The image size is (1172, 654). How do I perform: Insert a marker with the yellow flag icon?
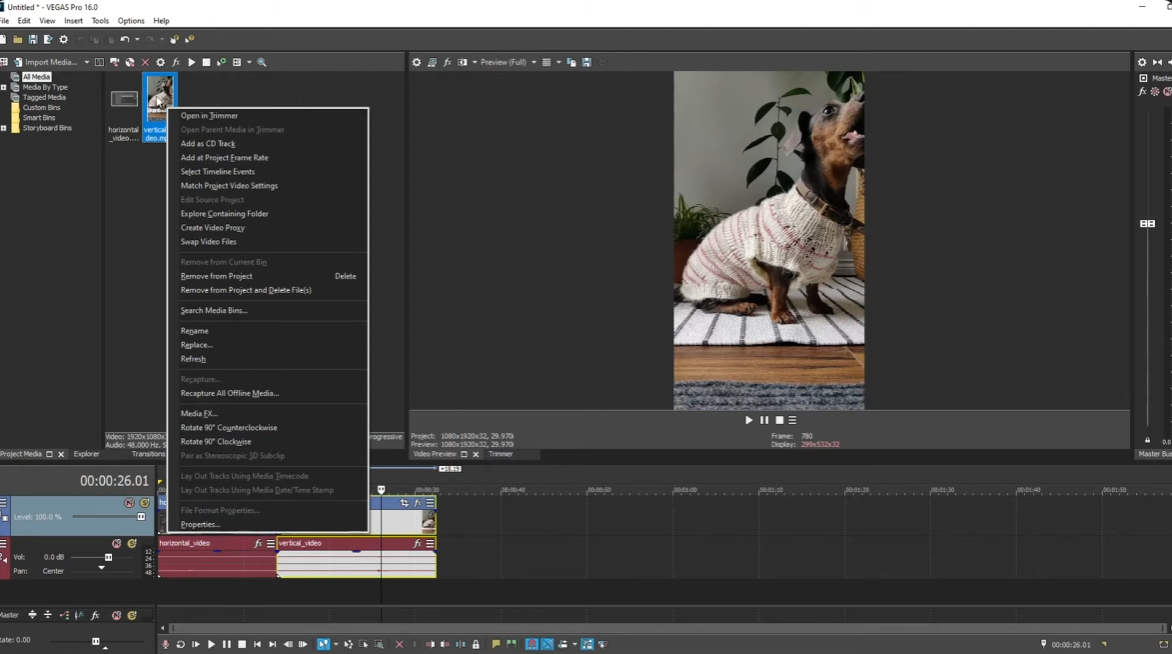pos(496,644)
